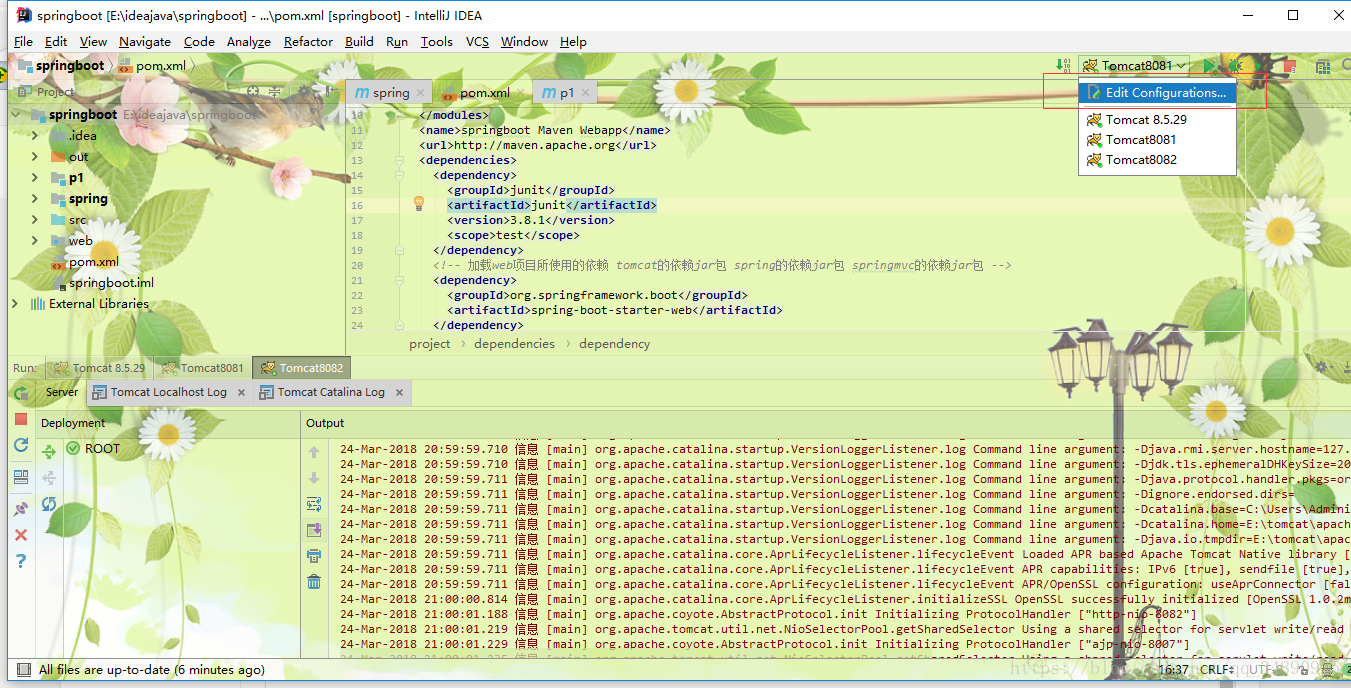Expand the out folder
This screenshot has height=688, width=1351.
(x=35, y=157)
